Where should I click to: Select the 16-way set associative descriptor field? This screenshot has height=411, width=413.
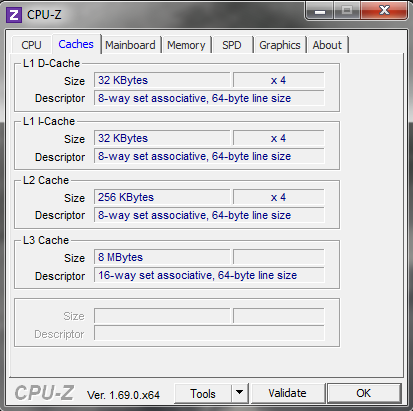coord(209,275)
